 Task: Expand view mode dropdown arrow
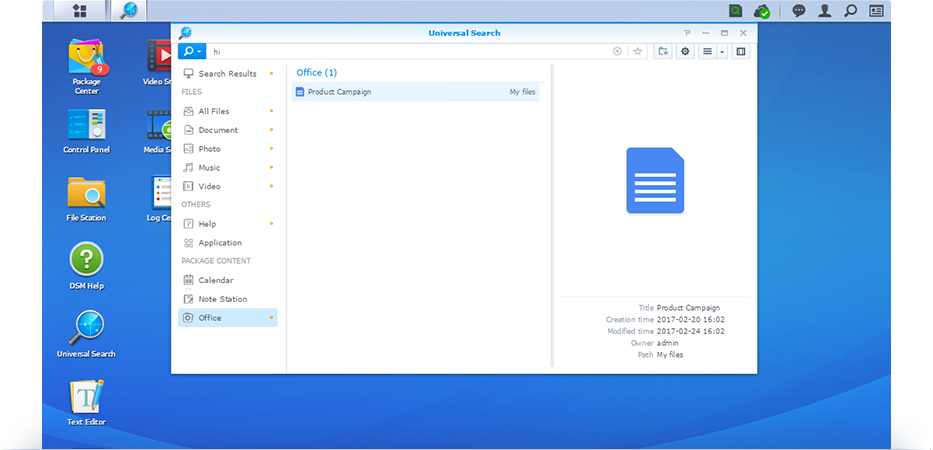click(722, 52)
